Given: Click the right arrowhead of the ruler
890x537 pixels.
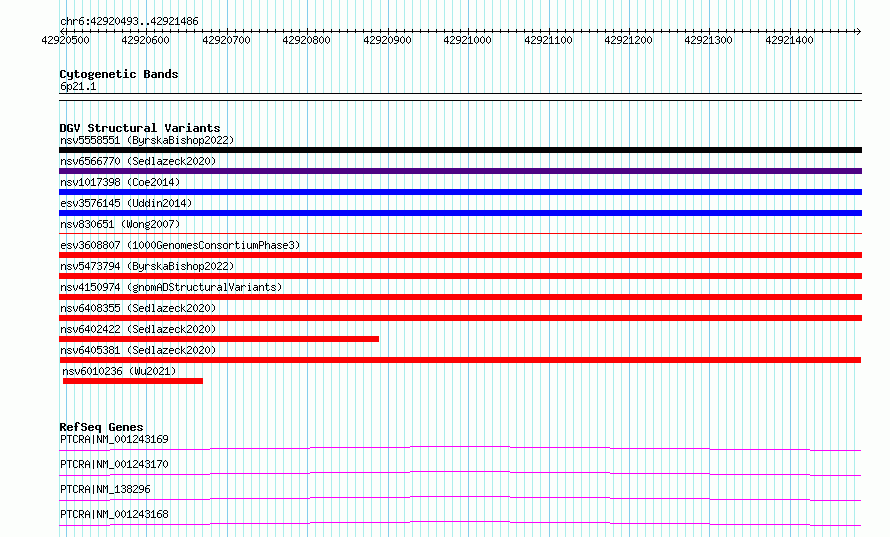Looking at the screenshot, I should 859,31.
